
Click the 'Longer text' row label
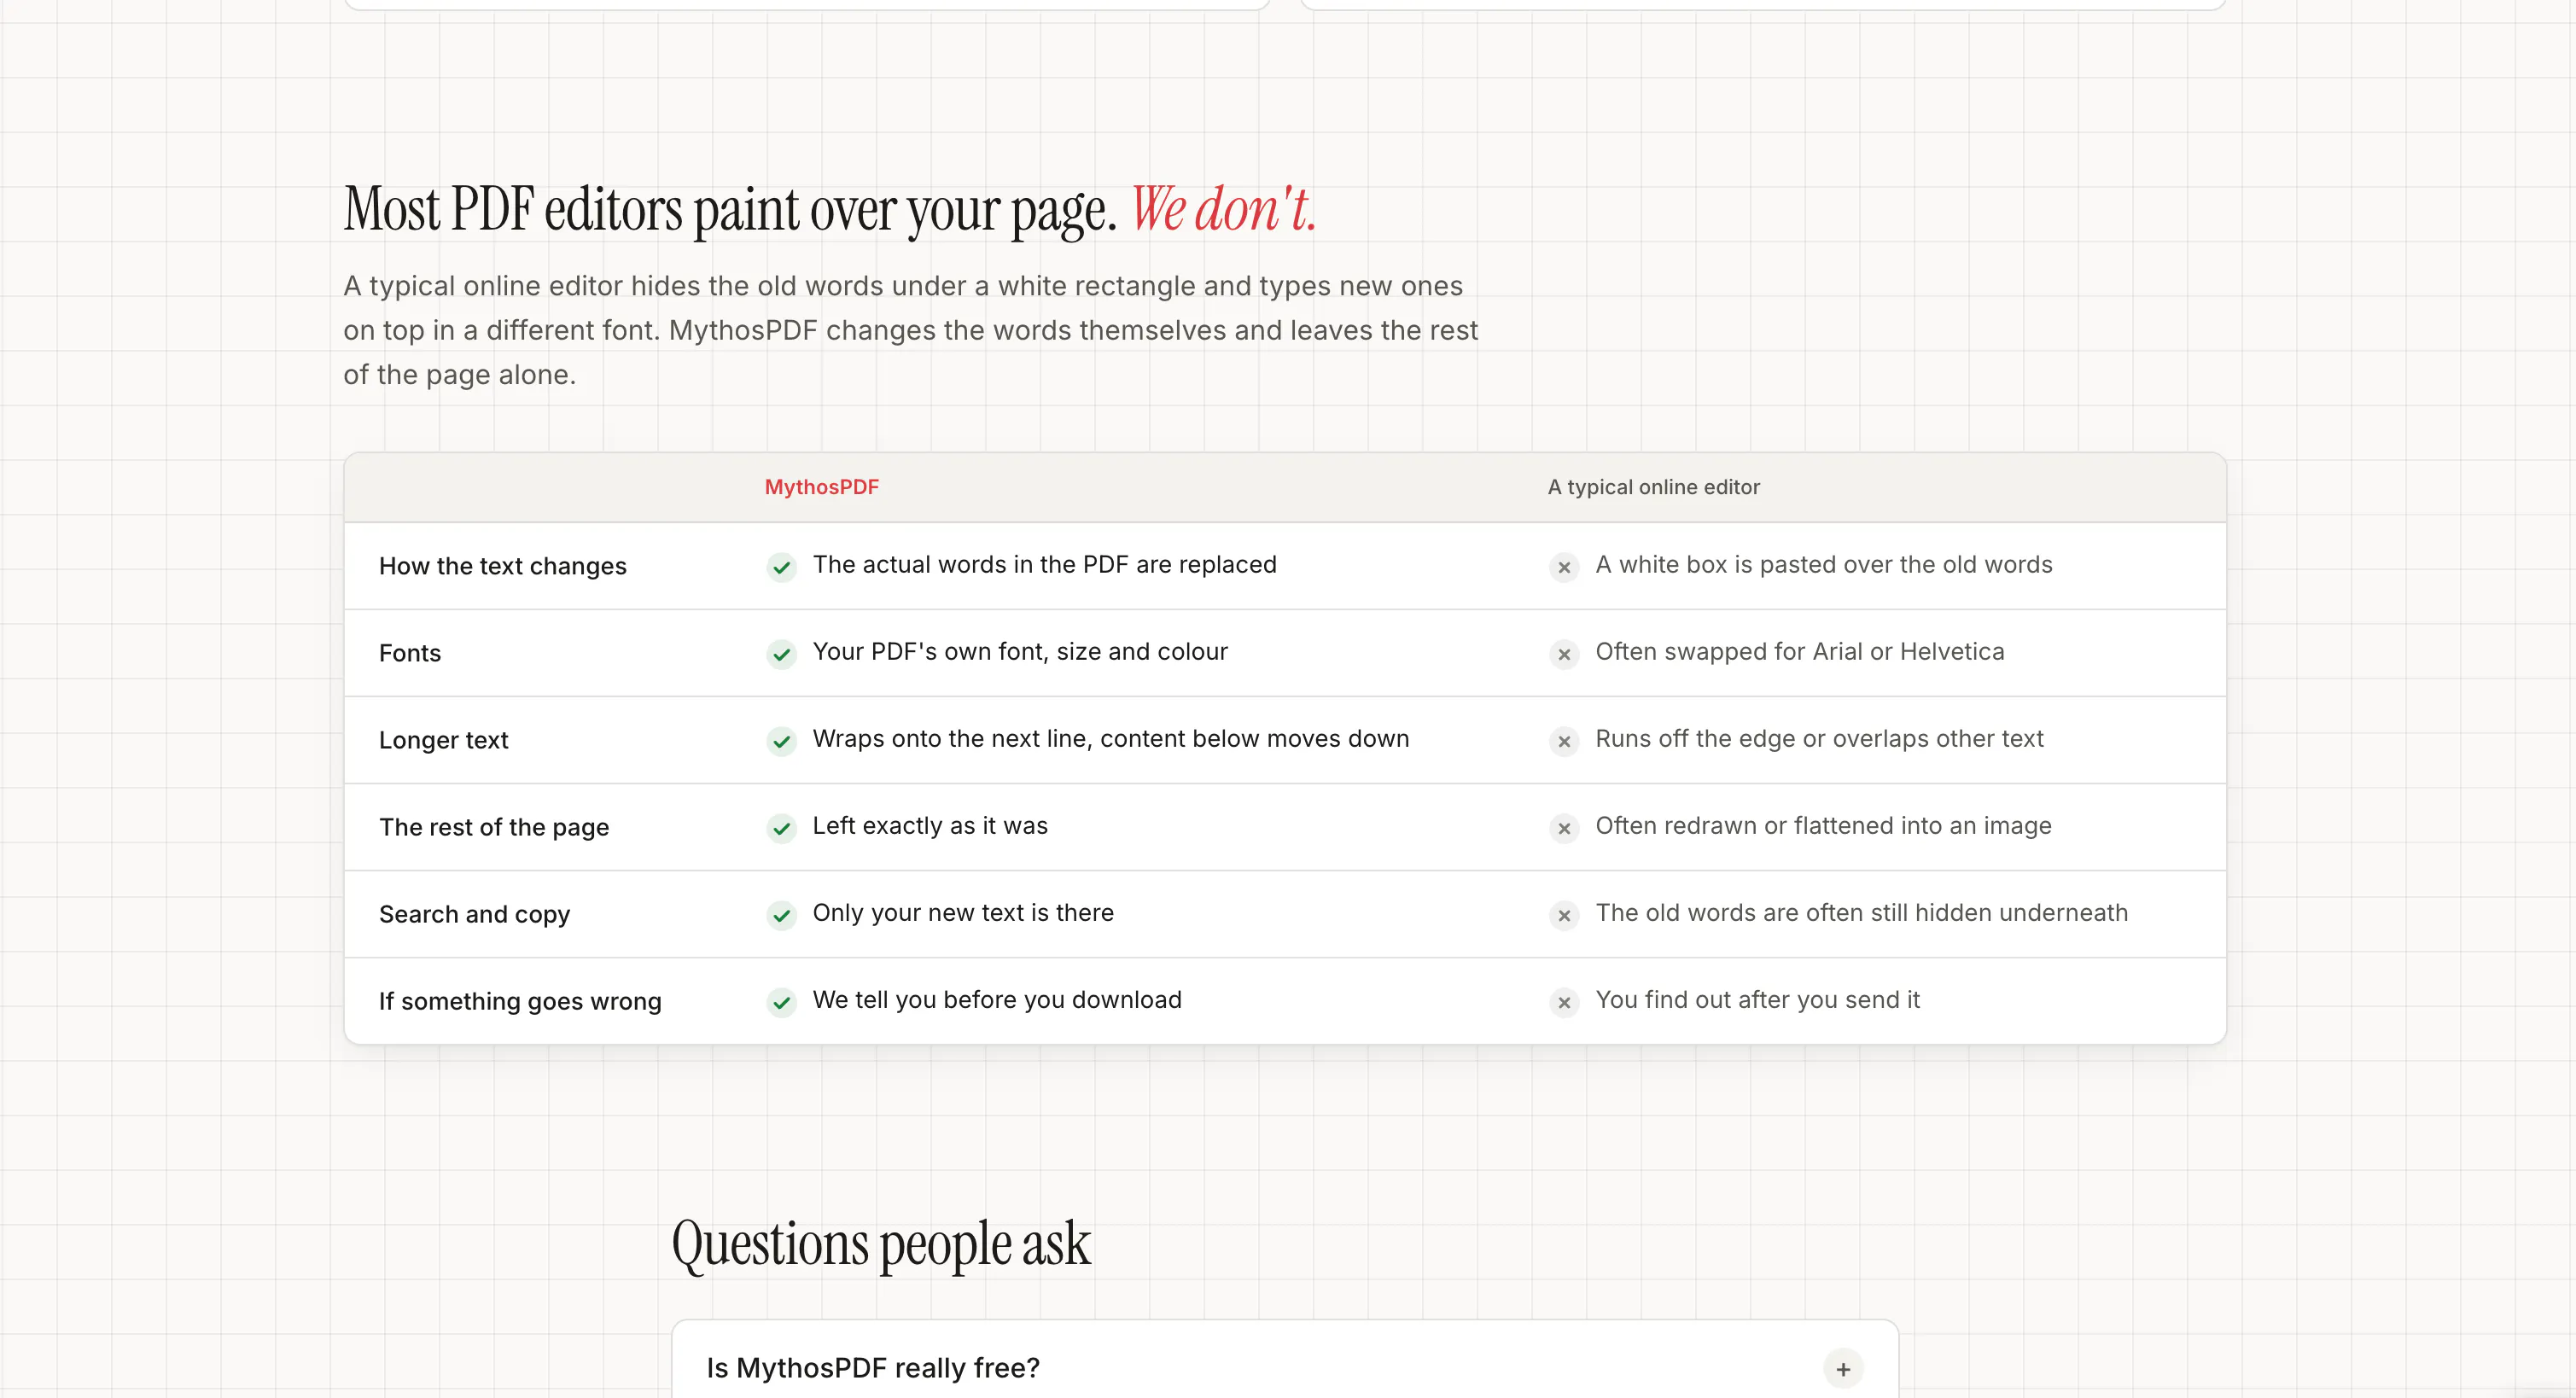tap(443, 740)
